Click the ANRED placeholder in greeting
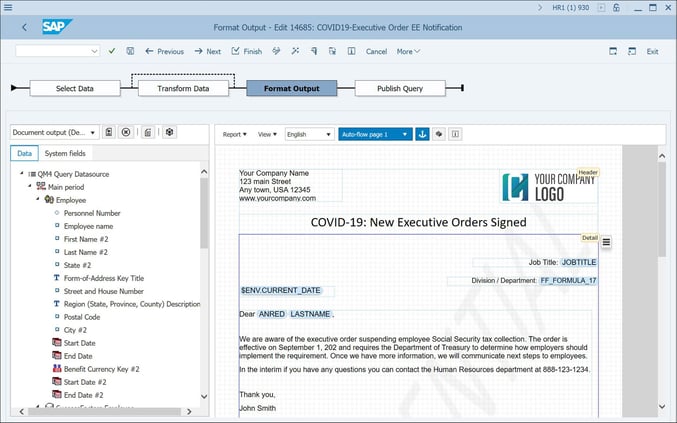Screen dimensions: 677x423 [x=272, y=314]
